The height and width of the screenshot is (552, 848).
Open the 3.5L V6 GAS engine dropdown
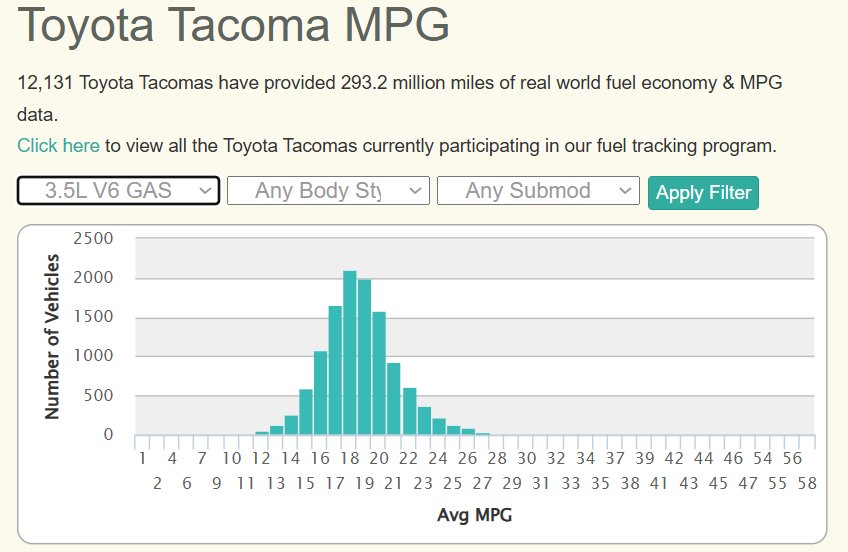(x=118, y=190)
